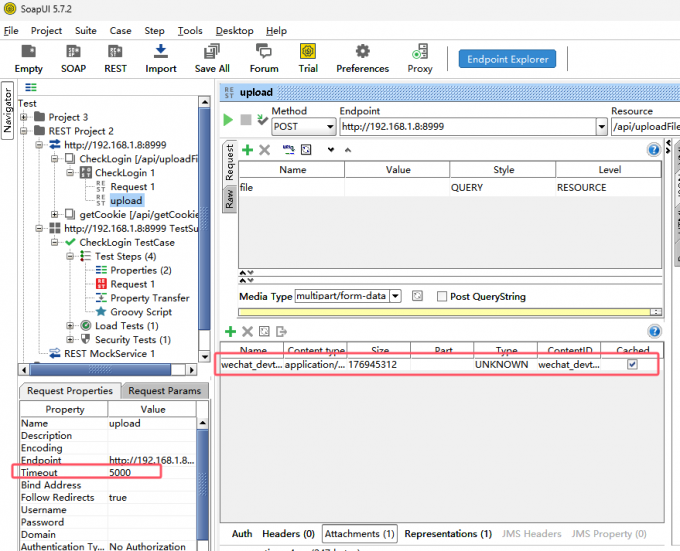Viewport: 680px width, 551px height.
Task: Switch to Headers (0) tab
Action: click(288, 534)
